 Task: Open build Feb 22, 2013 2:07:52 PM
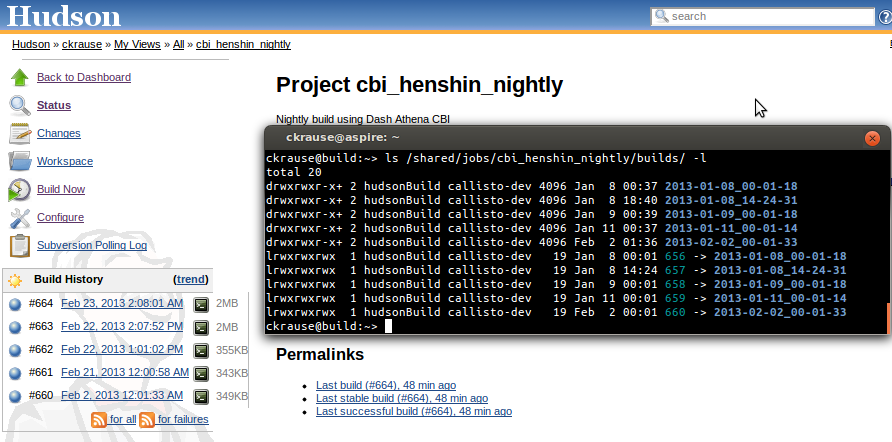point(122,327)
